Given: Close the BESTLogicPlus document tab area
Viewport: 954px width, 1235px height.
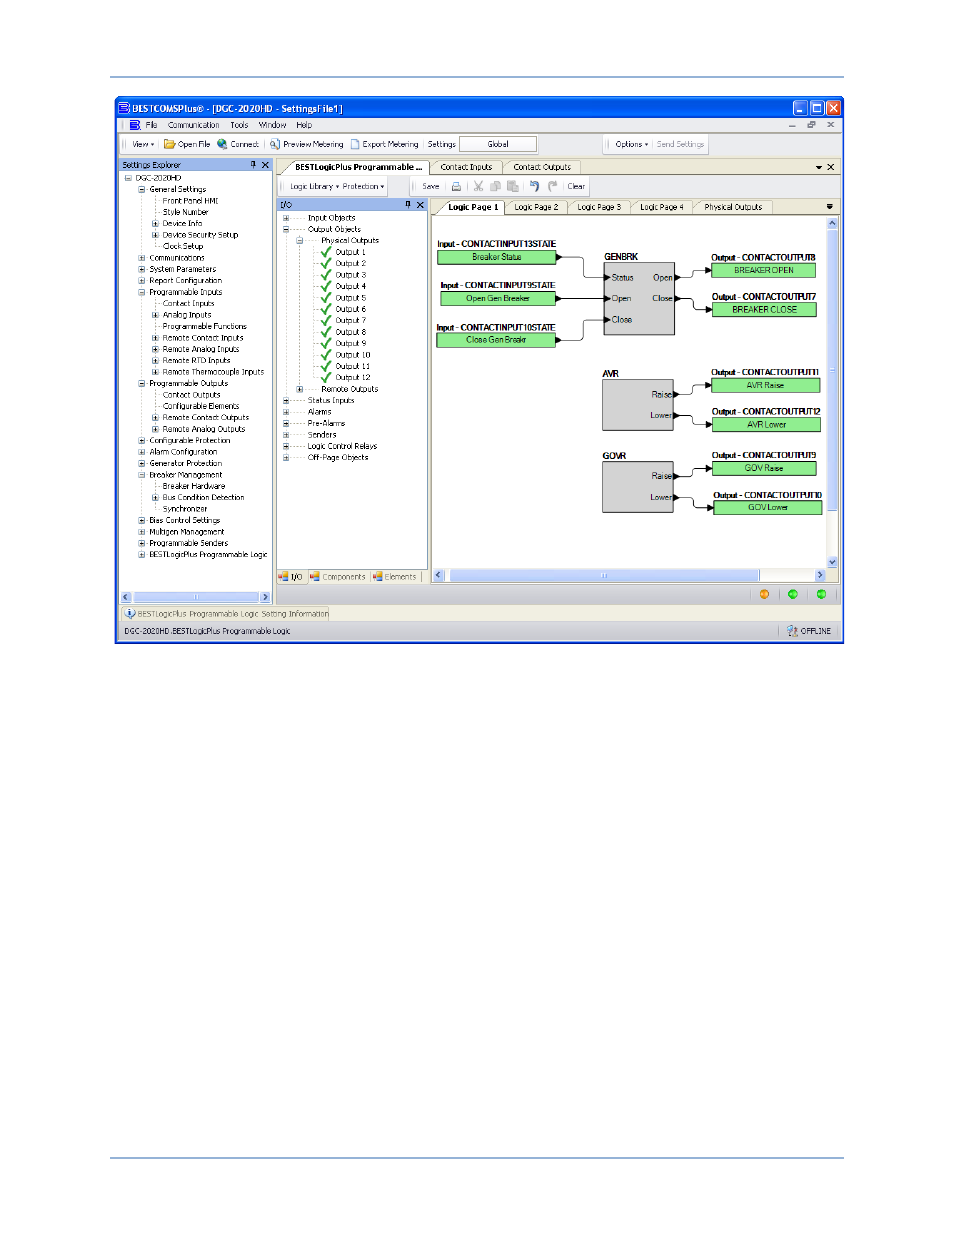Looking at the screenshot, I should click(x=831, y=167).
